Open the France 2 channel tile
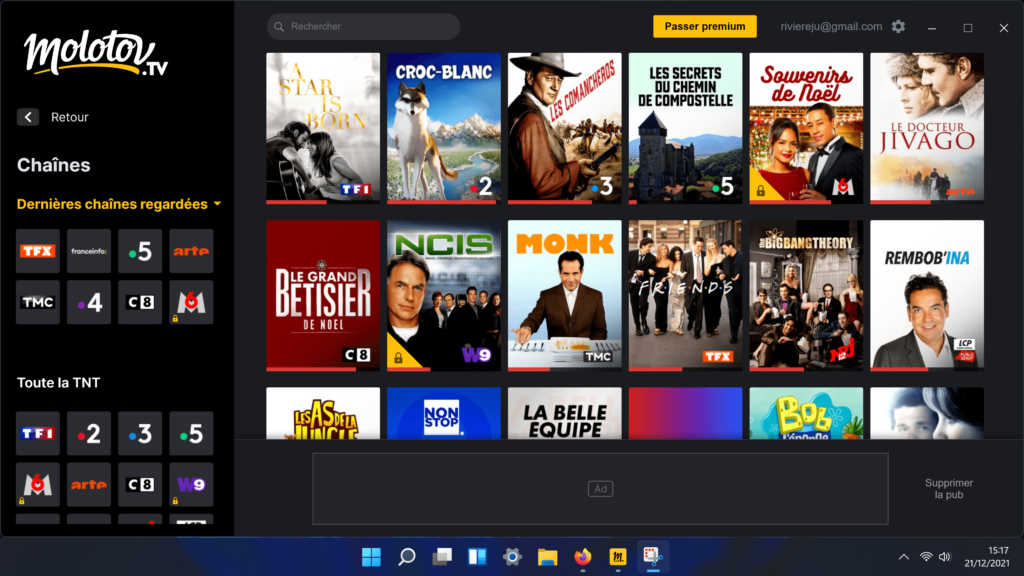 [89, 433]
